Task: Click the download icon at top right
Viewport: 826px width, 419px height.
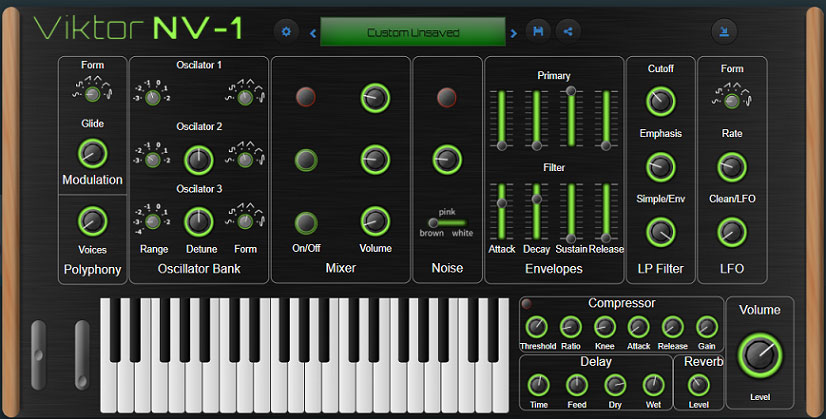Action: pos(724,32)
